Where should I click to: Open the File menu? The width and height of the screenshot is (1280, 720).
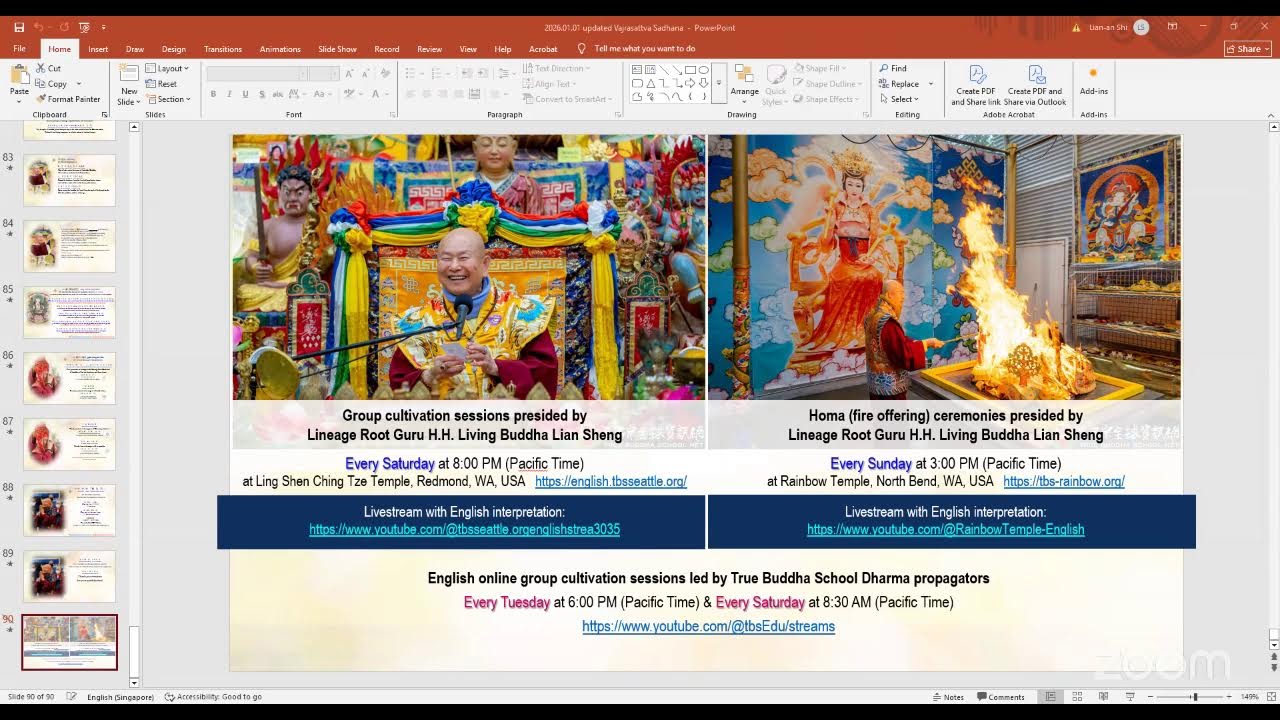point(19,48)
